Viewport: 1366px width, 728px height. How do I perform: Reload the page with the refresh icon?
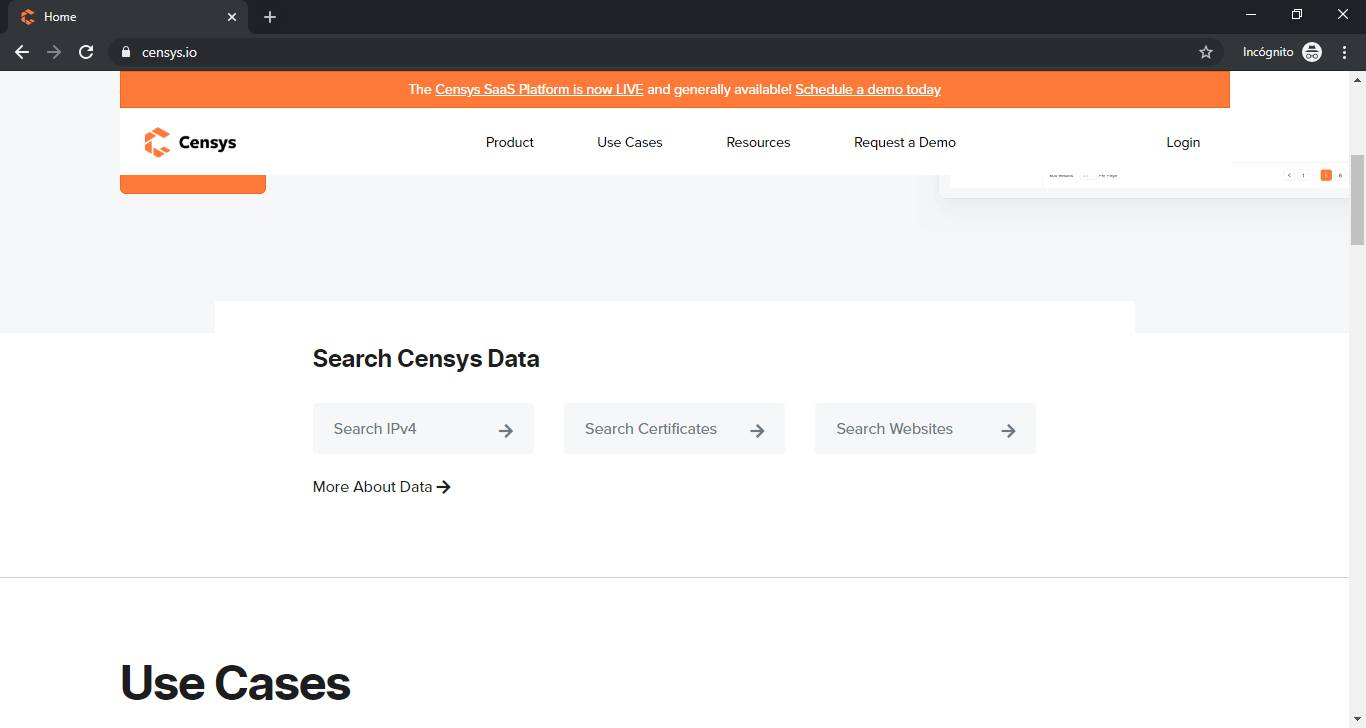coord(86,52)
